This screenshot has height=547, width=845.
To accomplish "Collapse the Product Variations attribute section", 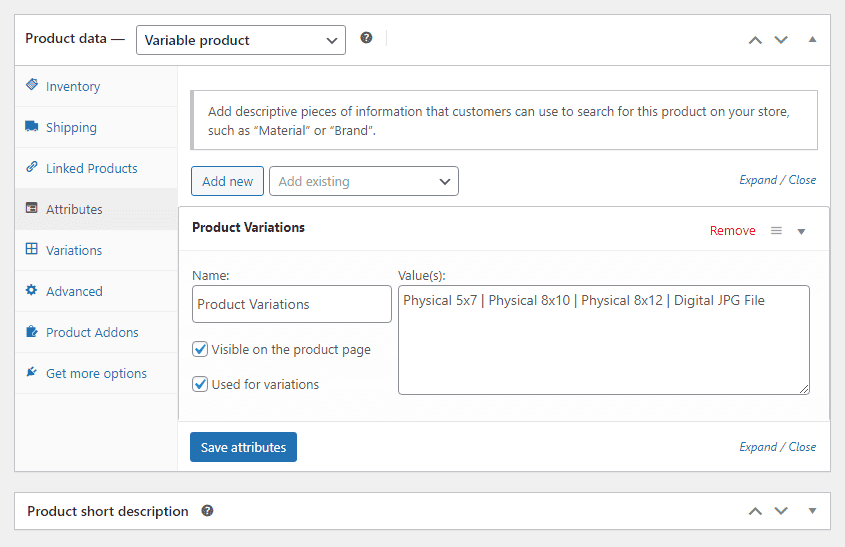I will click(x=801, y=231).
